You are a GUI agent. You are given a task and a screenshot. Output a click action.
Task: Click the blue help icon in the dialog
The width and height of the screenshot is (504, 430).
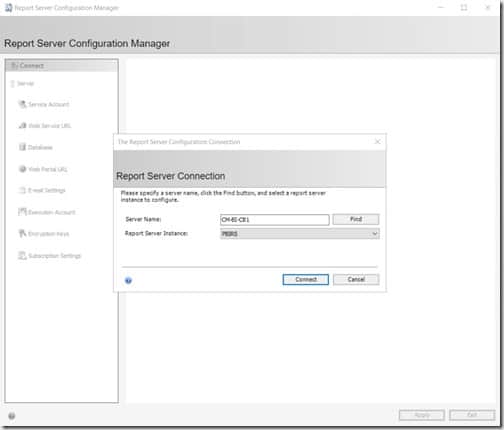128,281
